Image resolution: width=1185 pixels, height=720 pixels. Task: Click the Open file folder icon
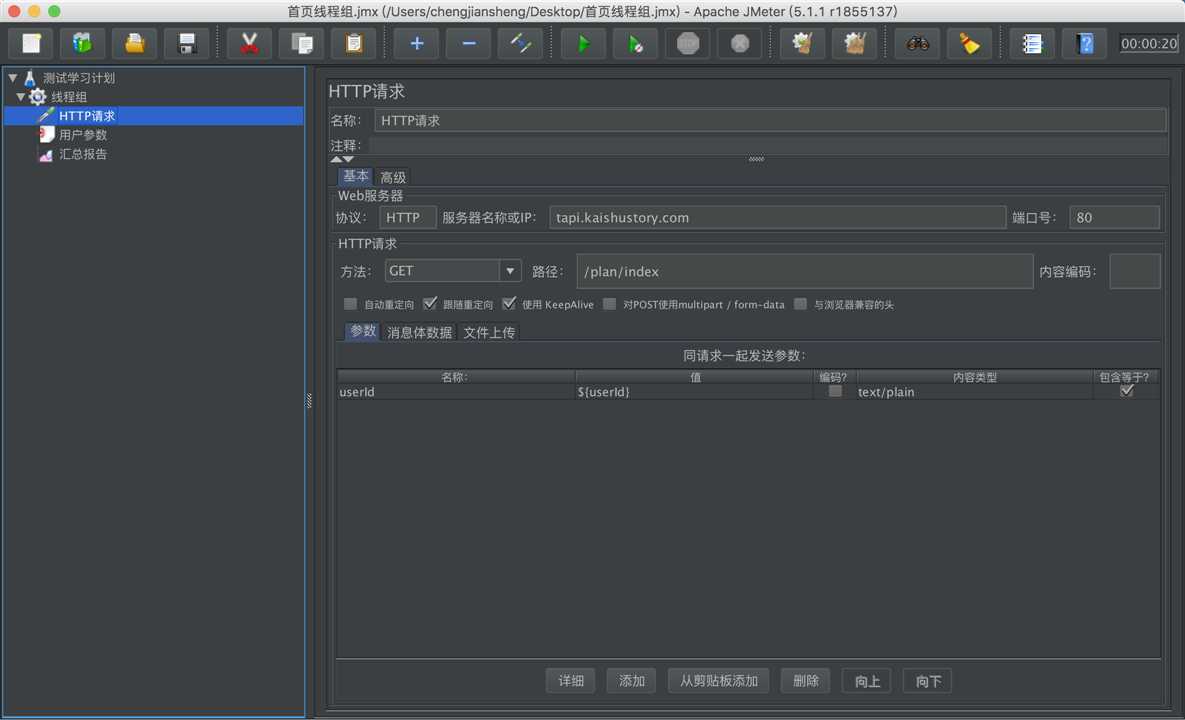click(x=135, y=43)
